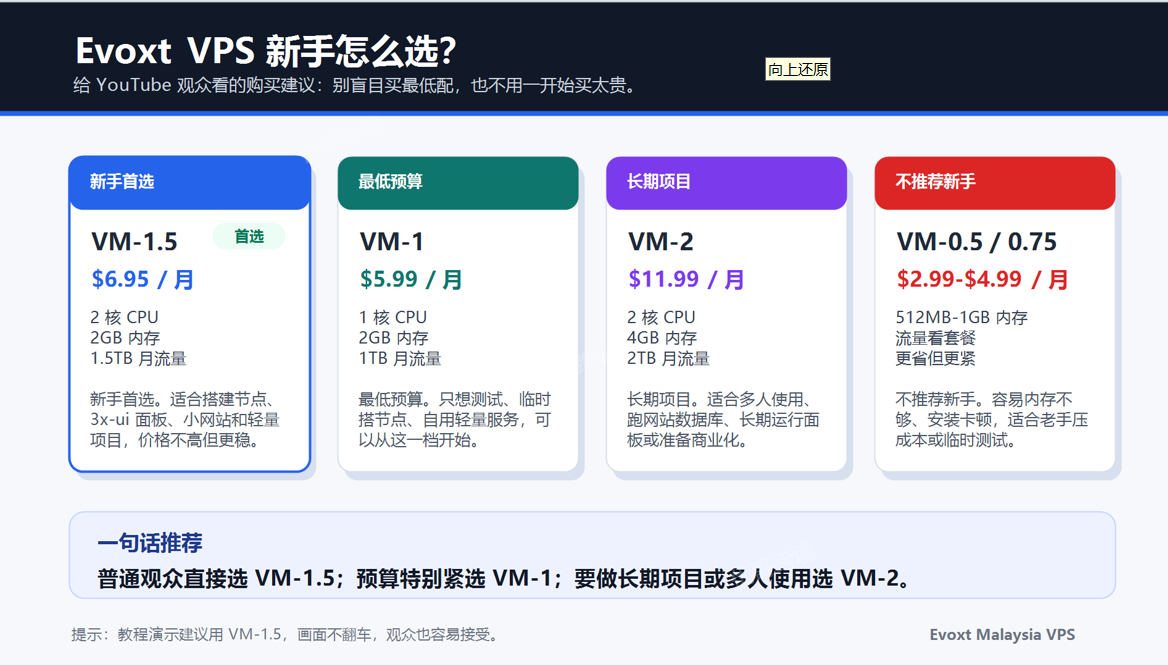Click the "1TB 月流量" line
1168x665 pixels.
click(400, 358)
